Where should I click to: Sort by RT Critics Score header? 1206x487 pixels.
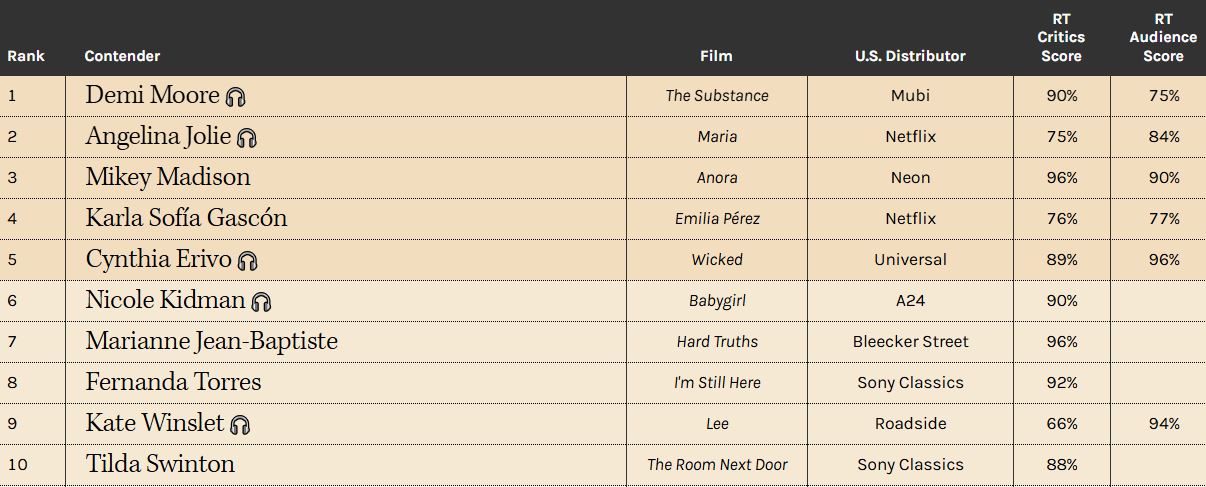click(x=1061, y=38)
